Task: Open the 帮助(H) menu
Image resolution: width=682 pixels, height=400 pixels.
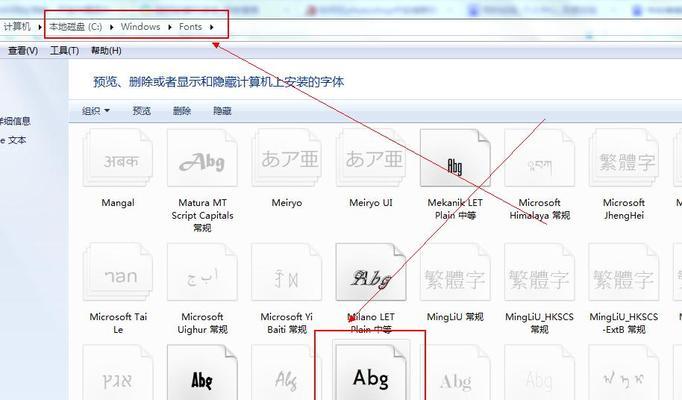Action: (x=106, y=51)
